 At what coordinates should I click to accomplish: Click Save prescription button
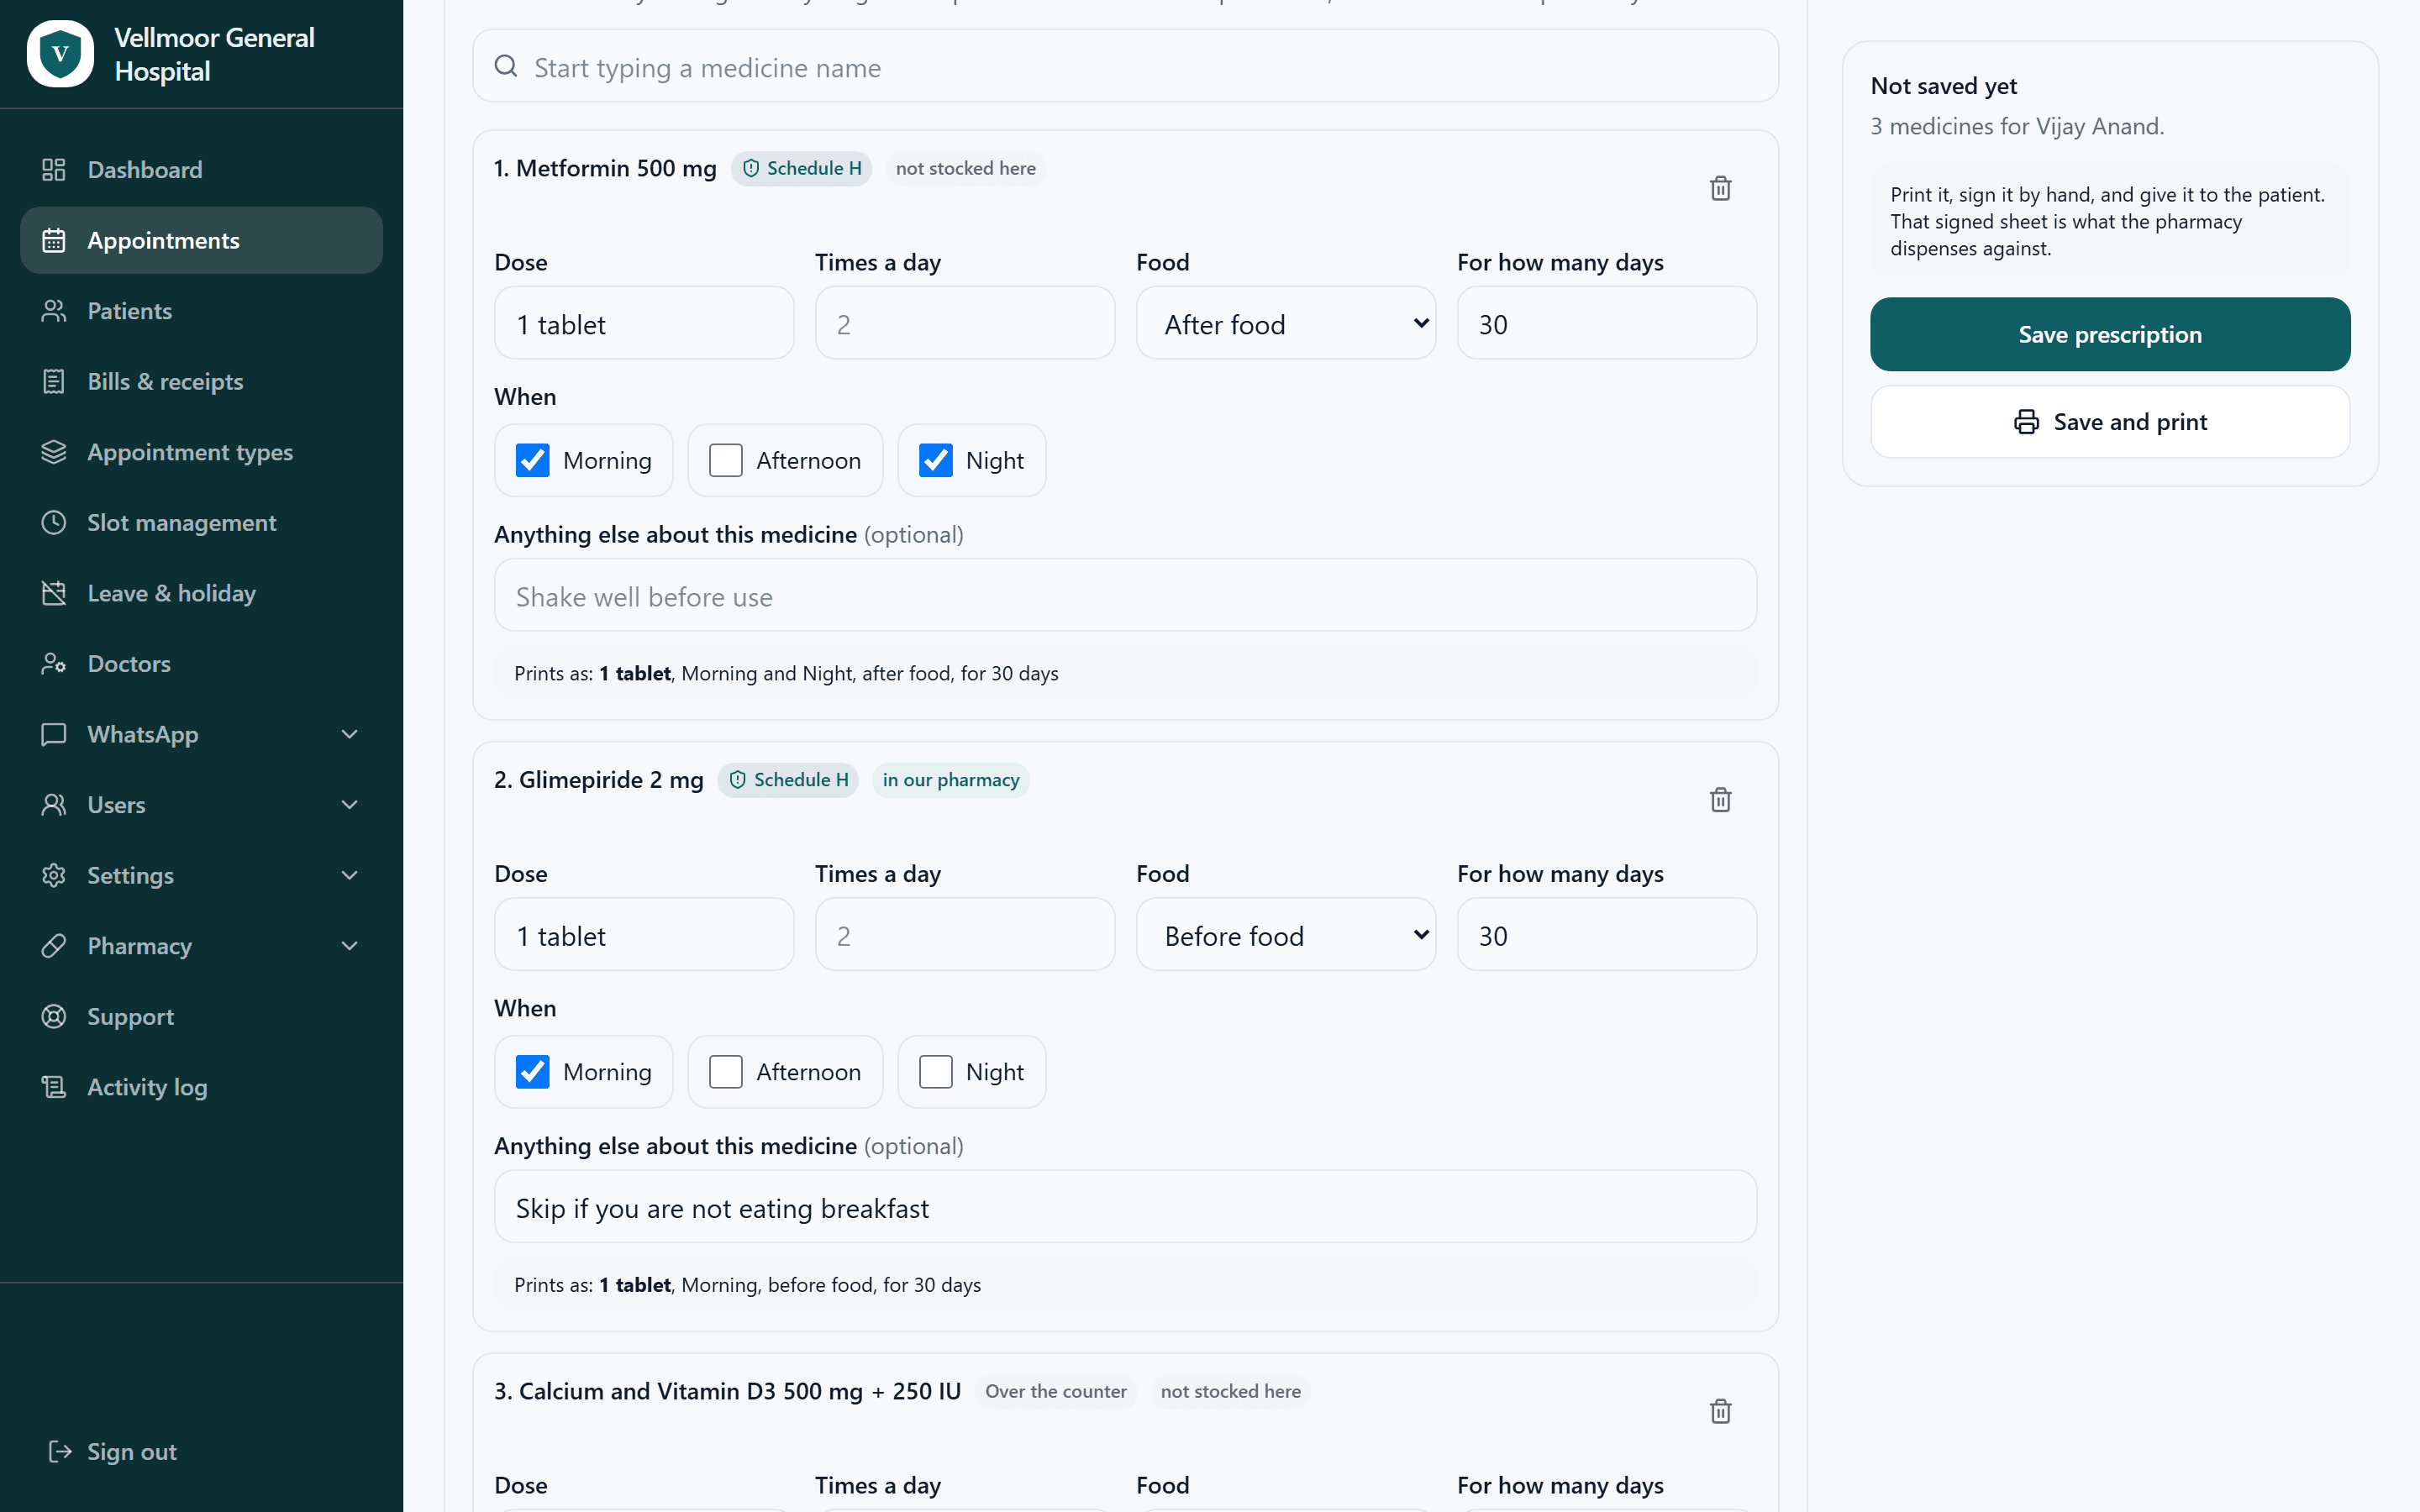(2110, 334)
